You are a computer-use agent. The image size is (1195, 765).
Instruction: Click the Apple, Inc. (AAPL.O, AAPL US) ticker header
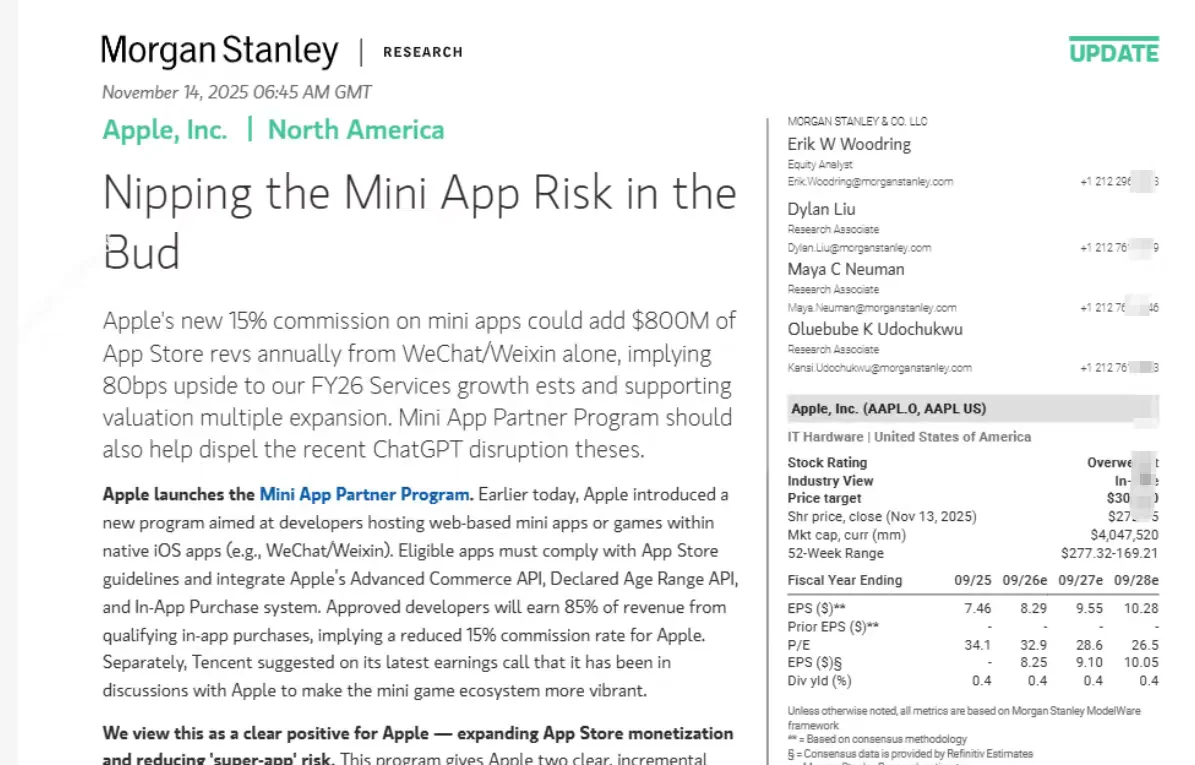pos(888,409)
